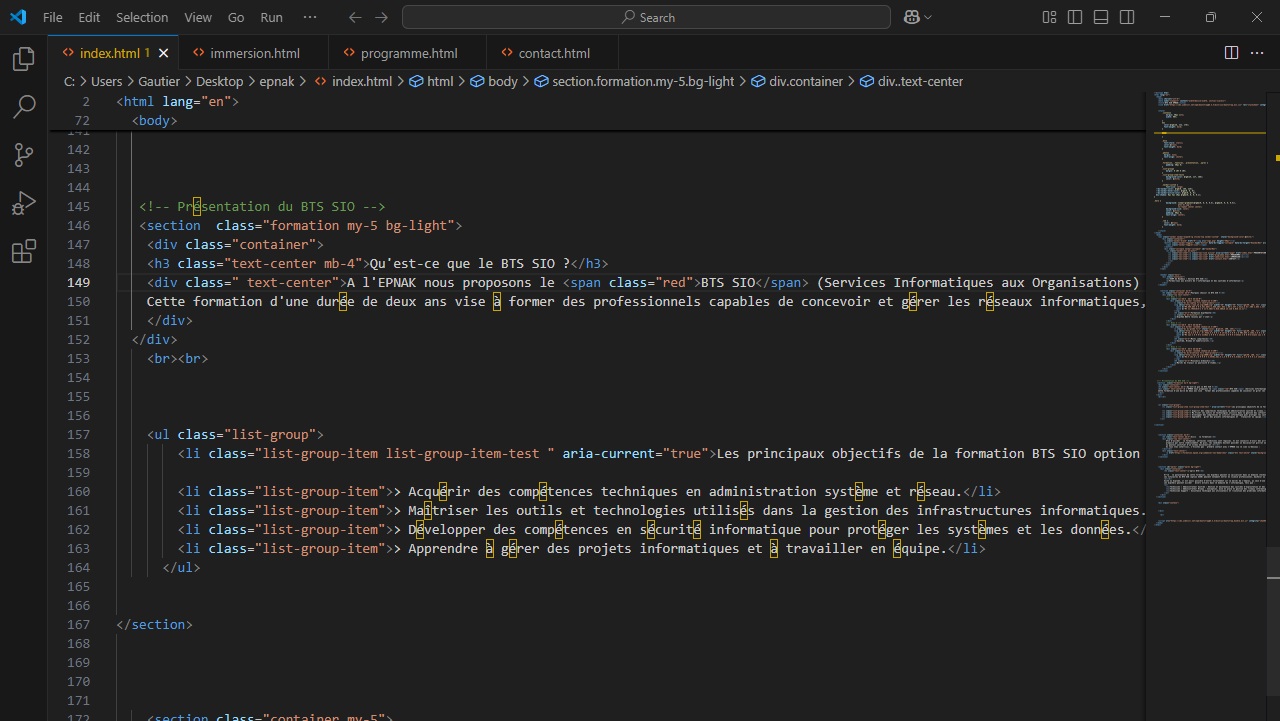Toggle the secondary side bar
Screen dimensions: 1280x721
tap(1127, 17)
